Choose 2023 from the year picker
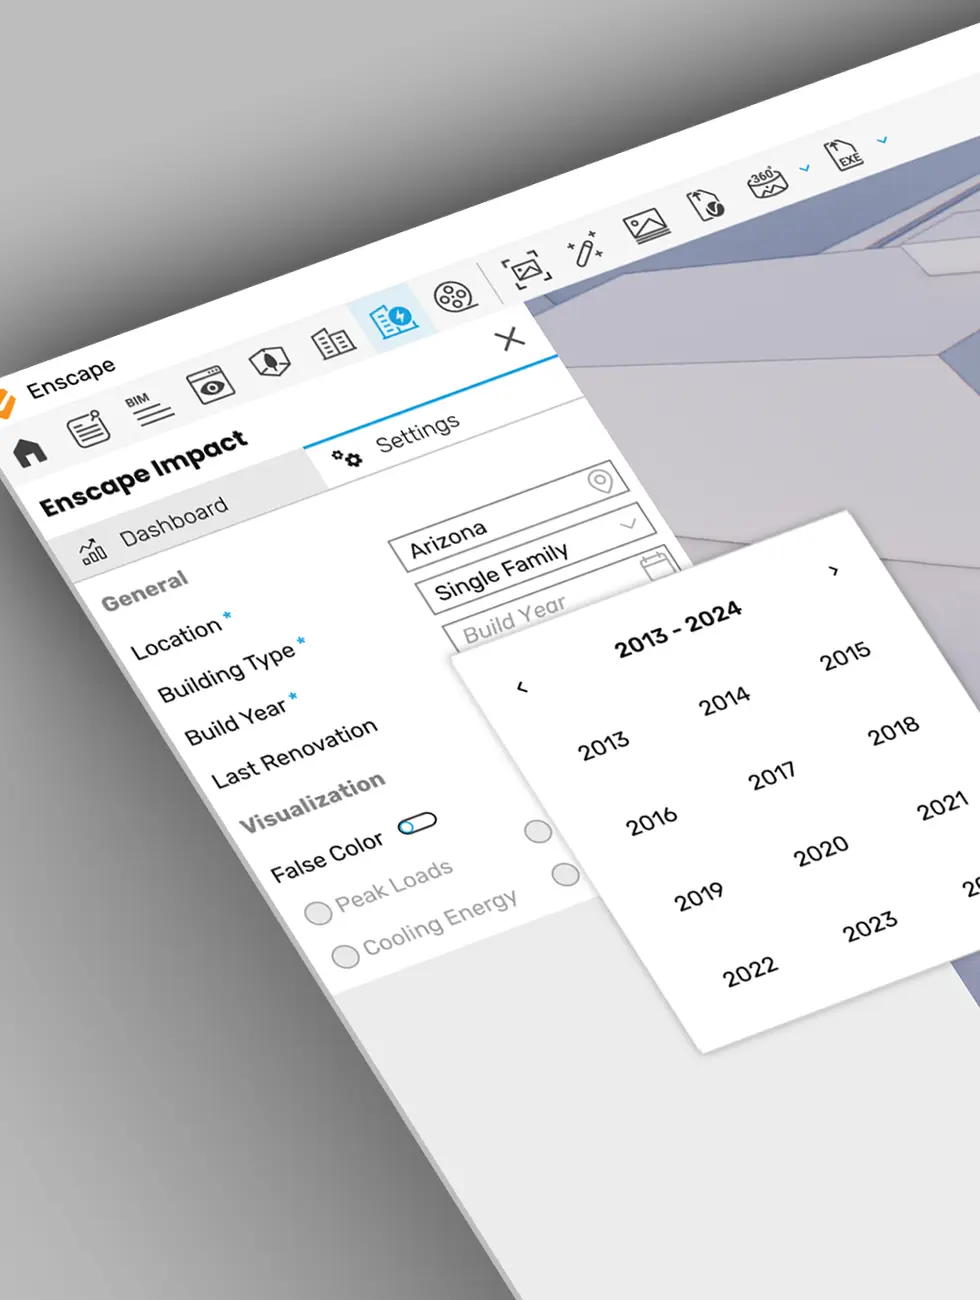Screen dimensions: 980x1300 coord(869,926)
